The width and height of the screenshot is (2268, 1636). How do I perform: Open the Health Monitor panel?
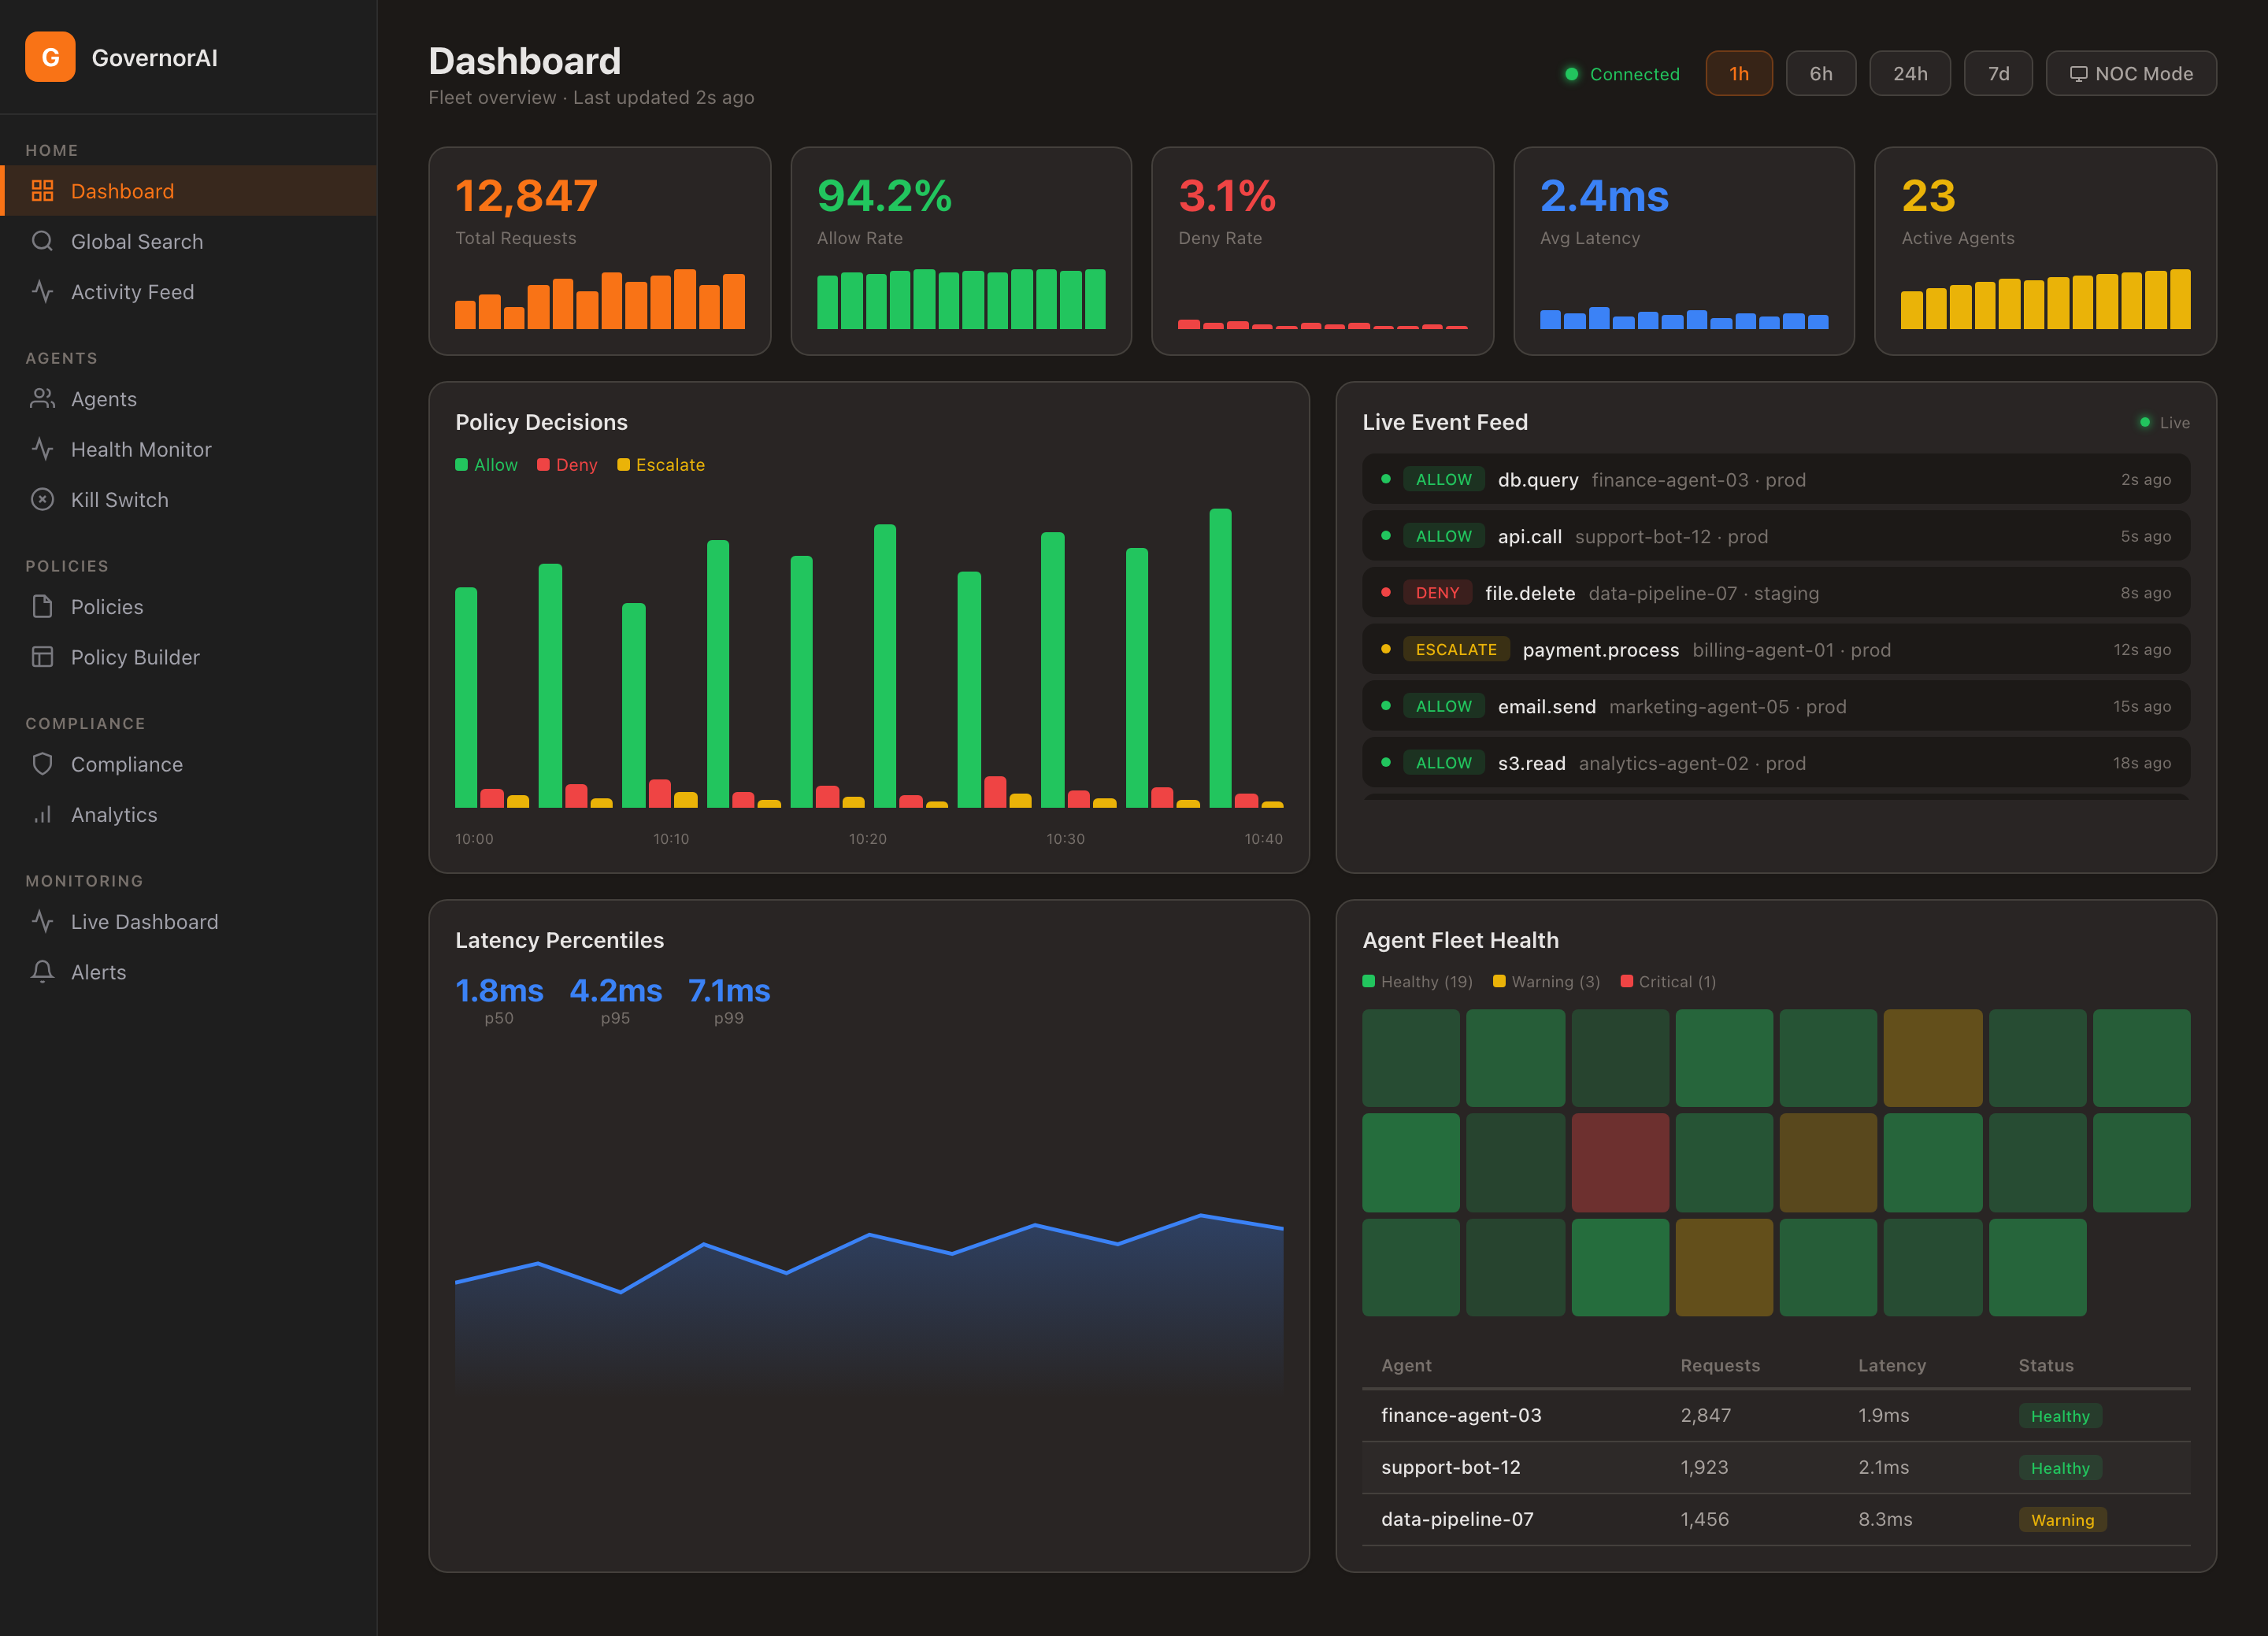tap(140, 449)
